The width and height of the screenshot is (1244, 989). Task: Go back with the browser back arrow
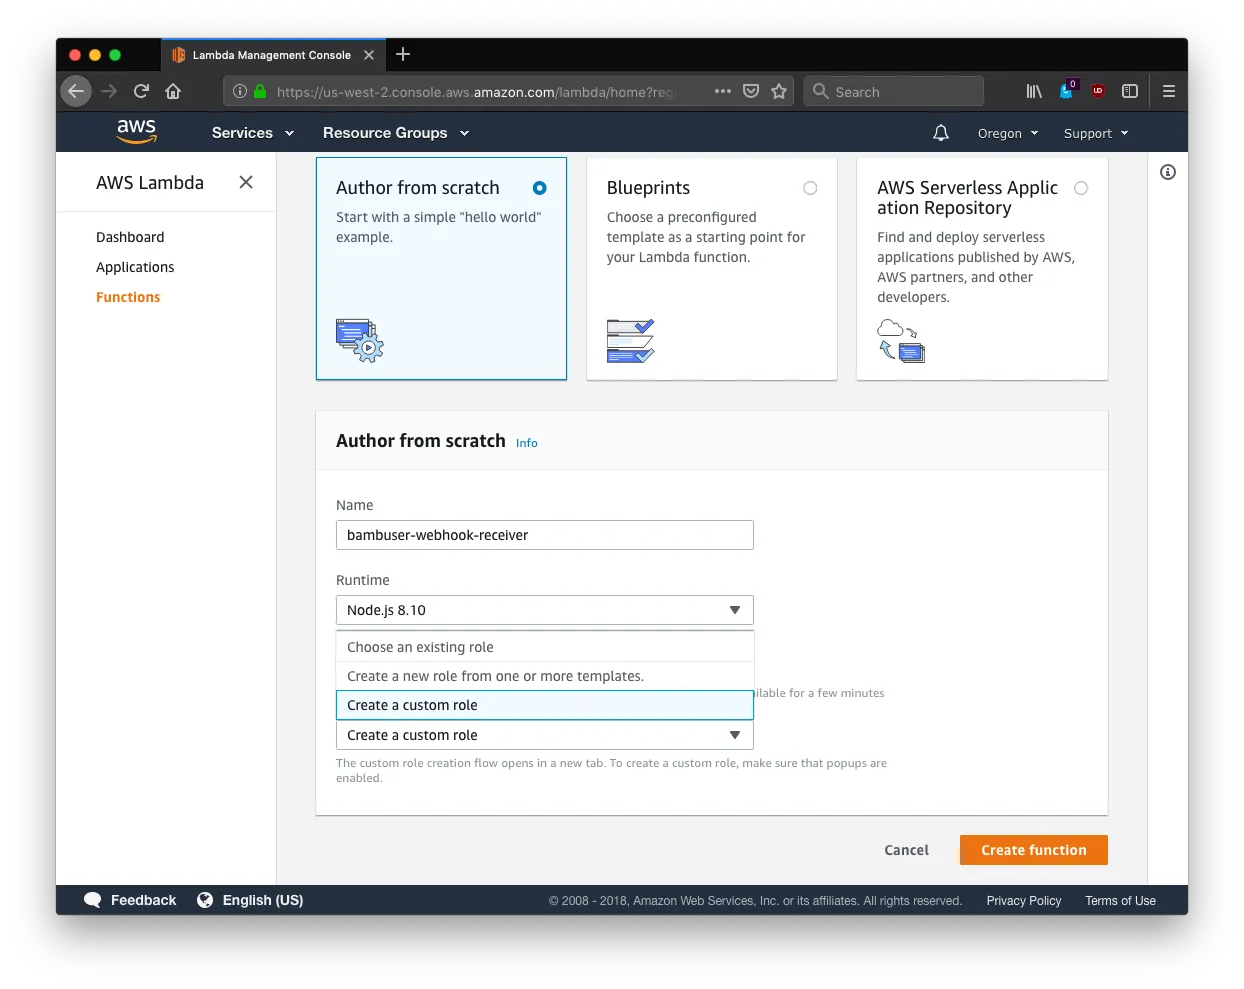tap(76, 91)
